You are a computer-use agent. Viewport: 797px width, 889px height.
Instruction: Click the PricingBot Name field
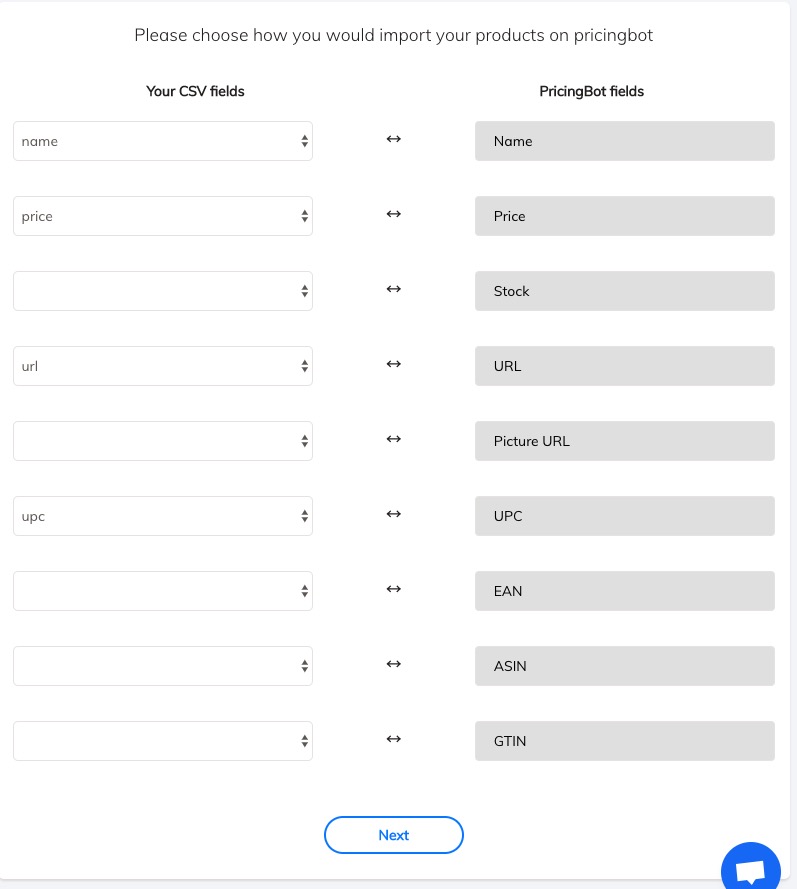624,141
